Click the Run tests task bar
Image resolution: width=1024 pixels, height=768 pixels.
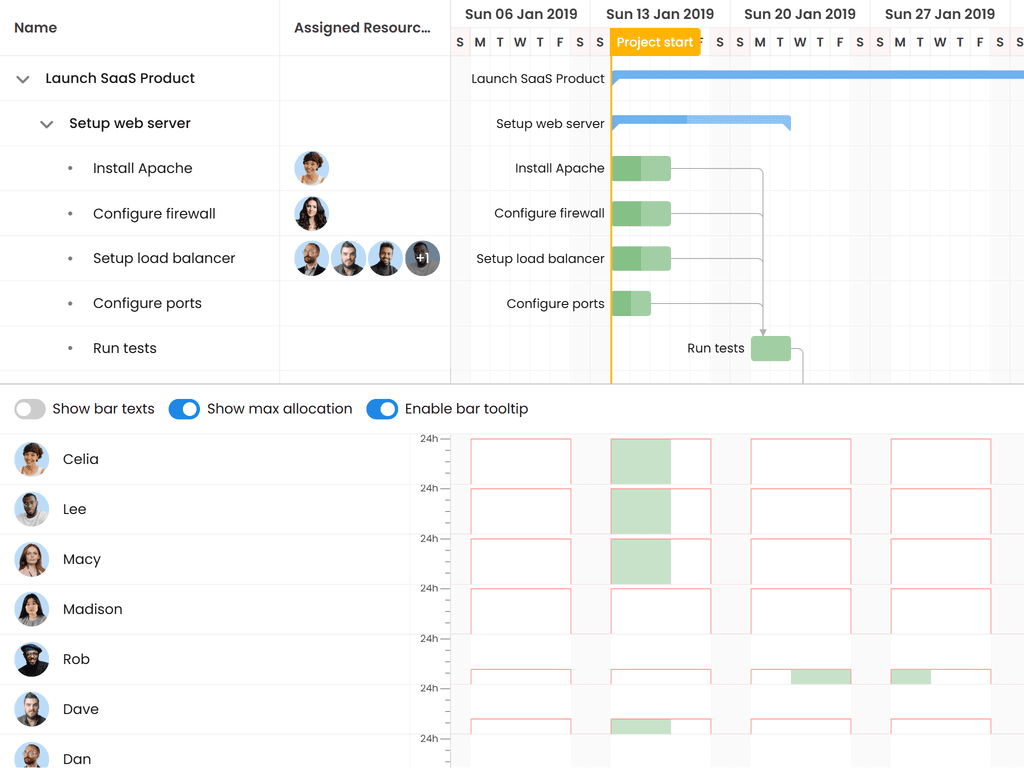[771, 348]
